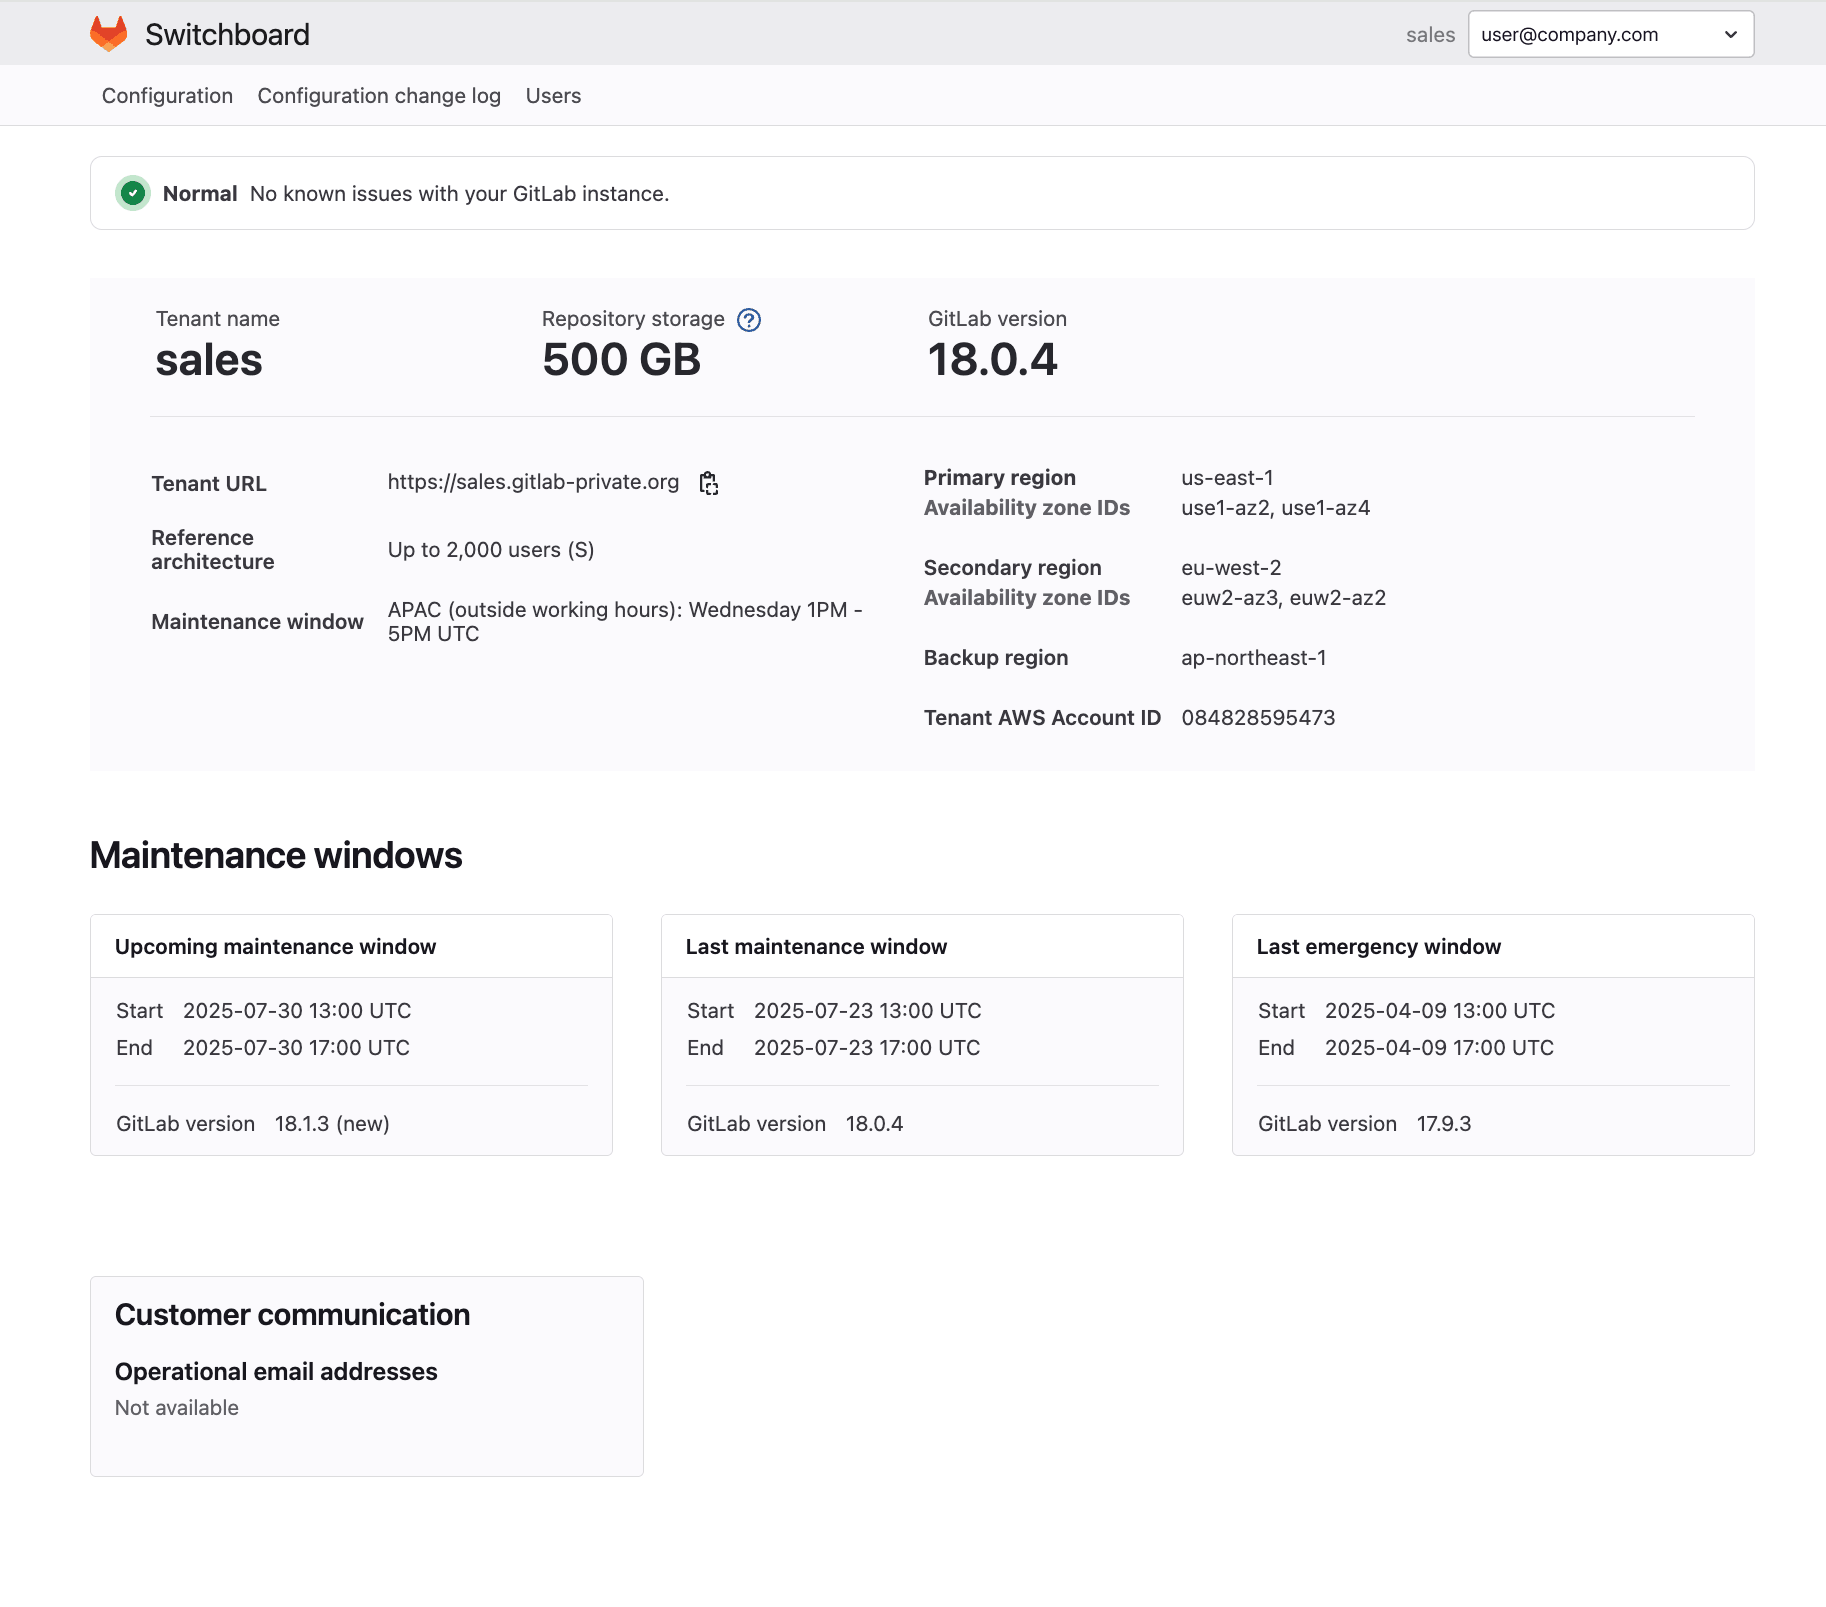Click the green Normal status icon
This screenshot has height=1607, width=1826.
pos(133,193)
